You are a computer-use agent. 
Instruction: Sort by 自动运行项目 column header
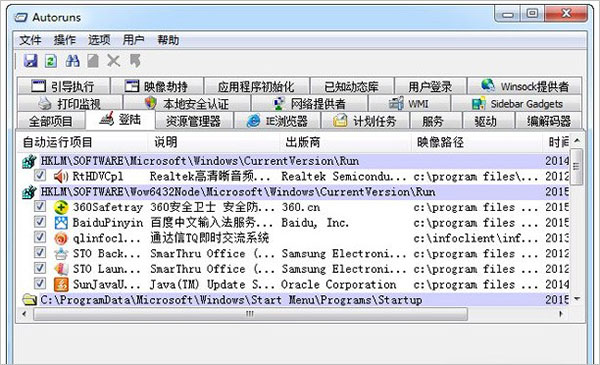coord(82,142)
